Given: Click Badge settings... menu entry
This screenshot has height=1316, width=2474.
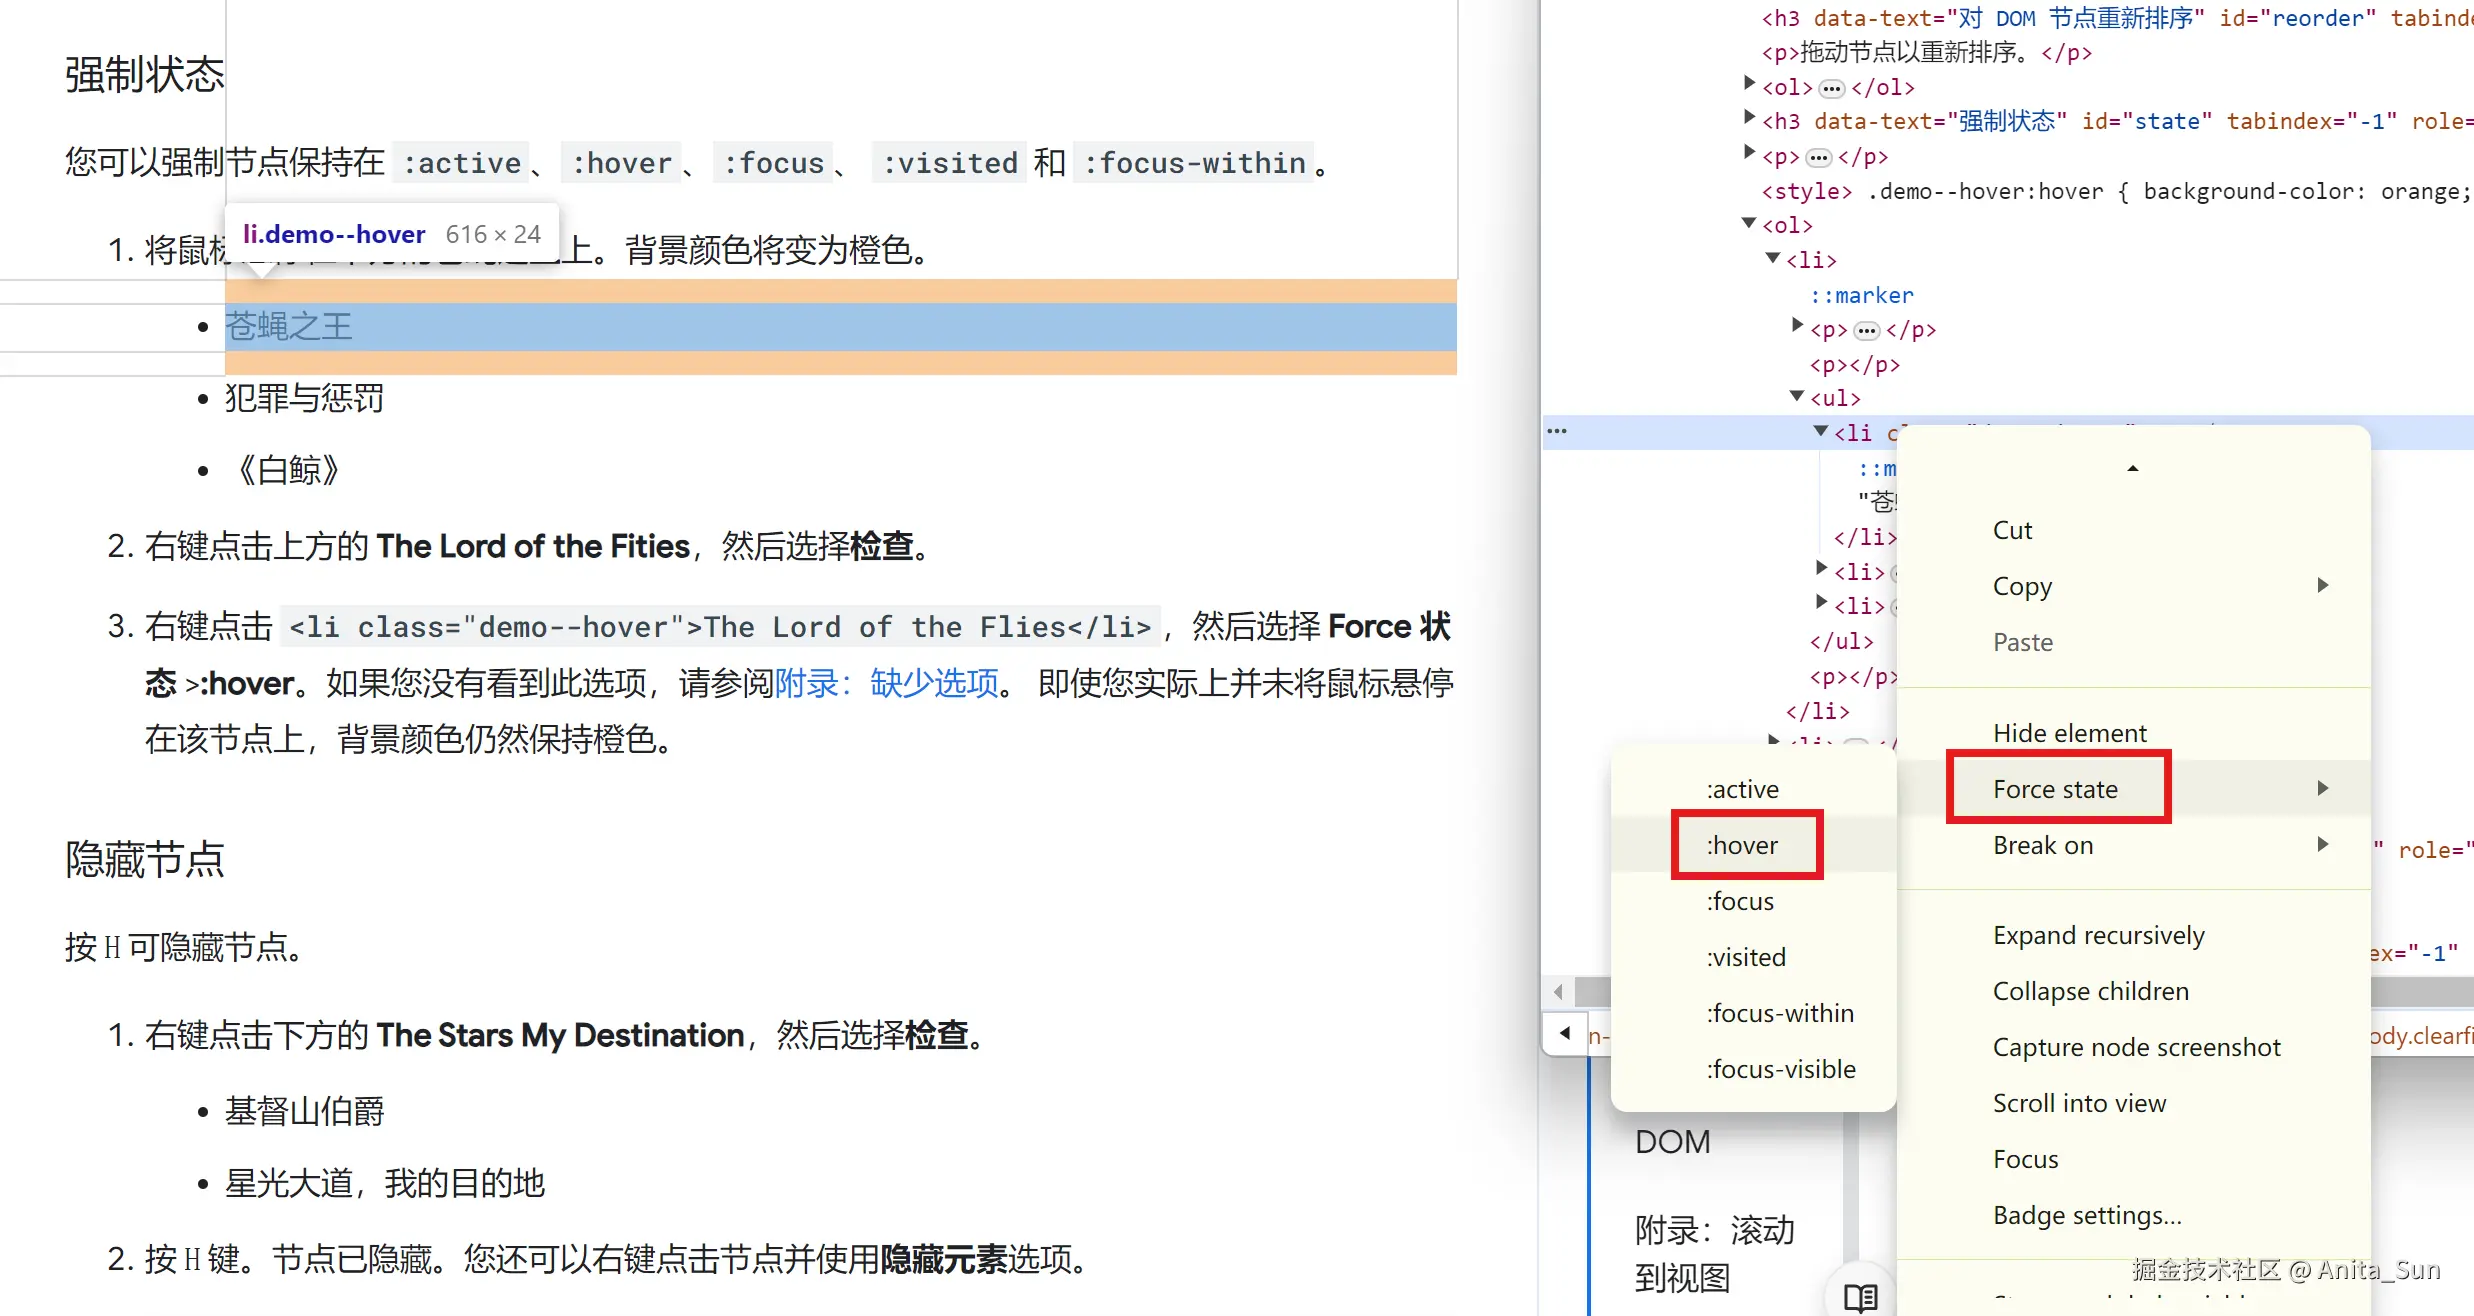Looking at the screenshot, I should 2086,1215.
